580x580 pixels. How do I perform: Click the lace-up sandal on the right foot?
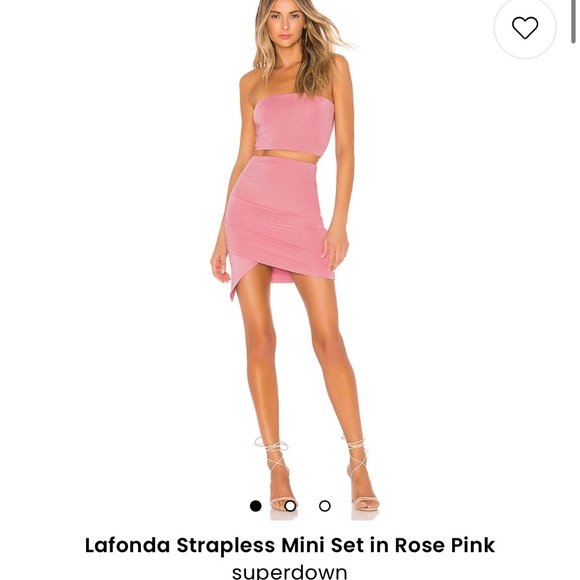tap(361, 473)
